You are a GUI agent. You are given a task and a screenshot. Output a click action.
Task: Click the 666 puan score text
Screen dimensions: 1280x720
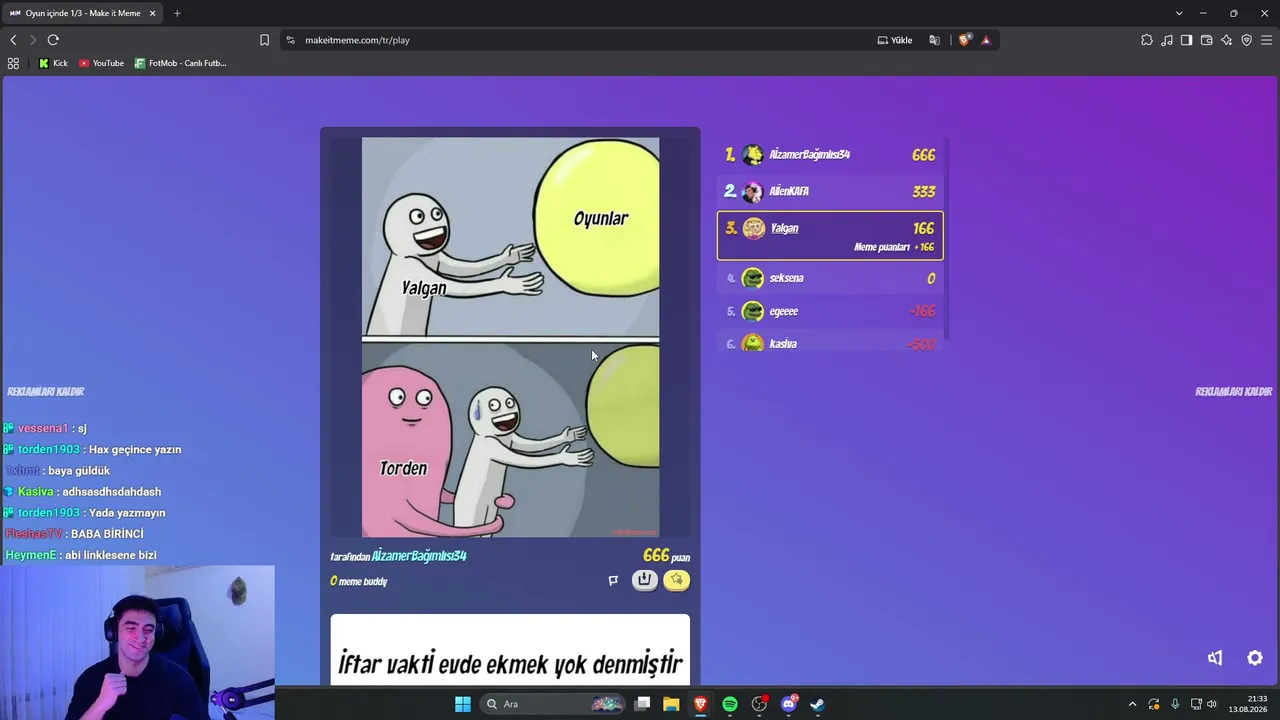pyautogui.click(x=666, y=556)
